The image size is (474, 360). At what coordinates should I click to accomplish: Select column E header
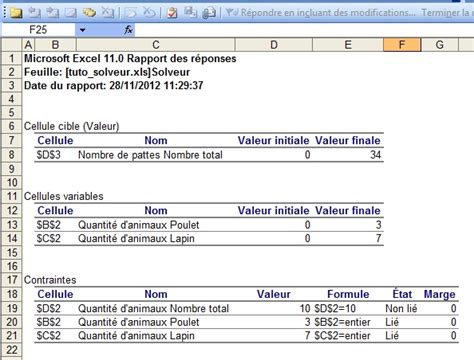coord(348,45)
